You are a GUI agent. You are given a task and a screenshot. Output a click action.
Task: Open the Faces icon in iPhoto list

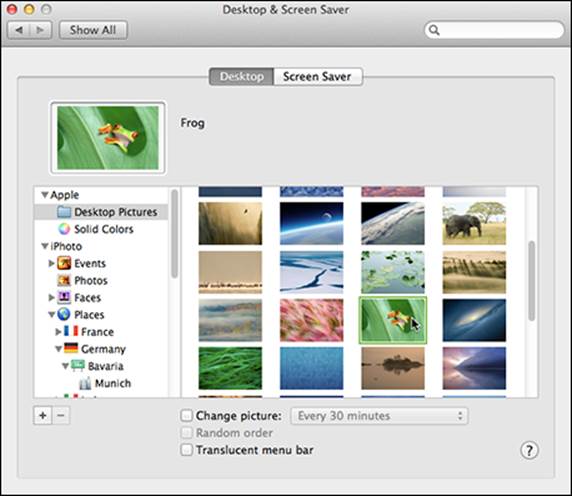tap(64, 297)
